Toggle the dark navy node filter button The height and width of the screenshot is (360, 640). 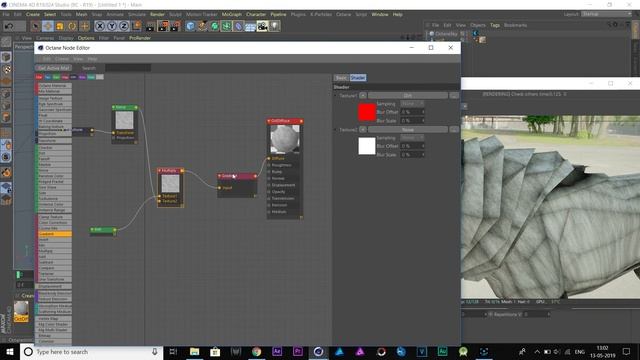pyautogui.click(x=73, y=77)
